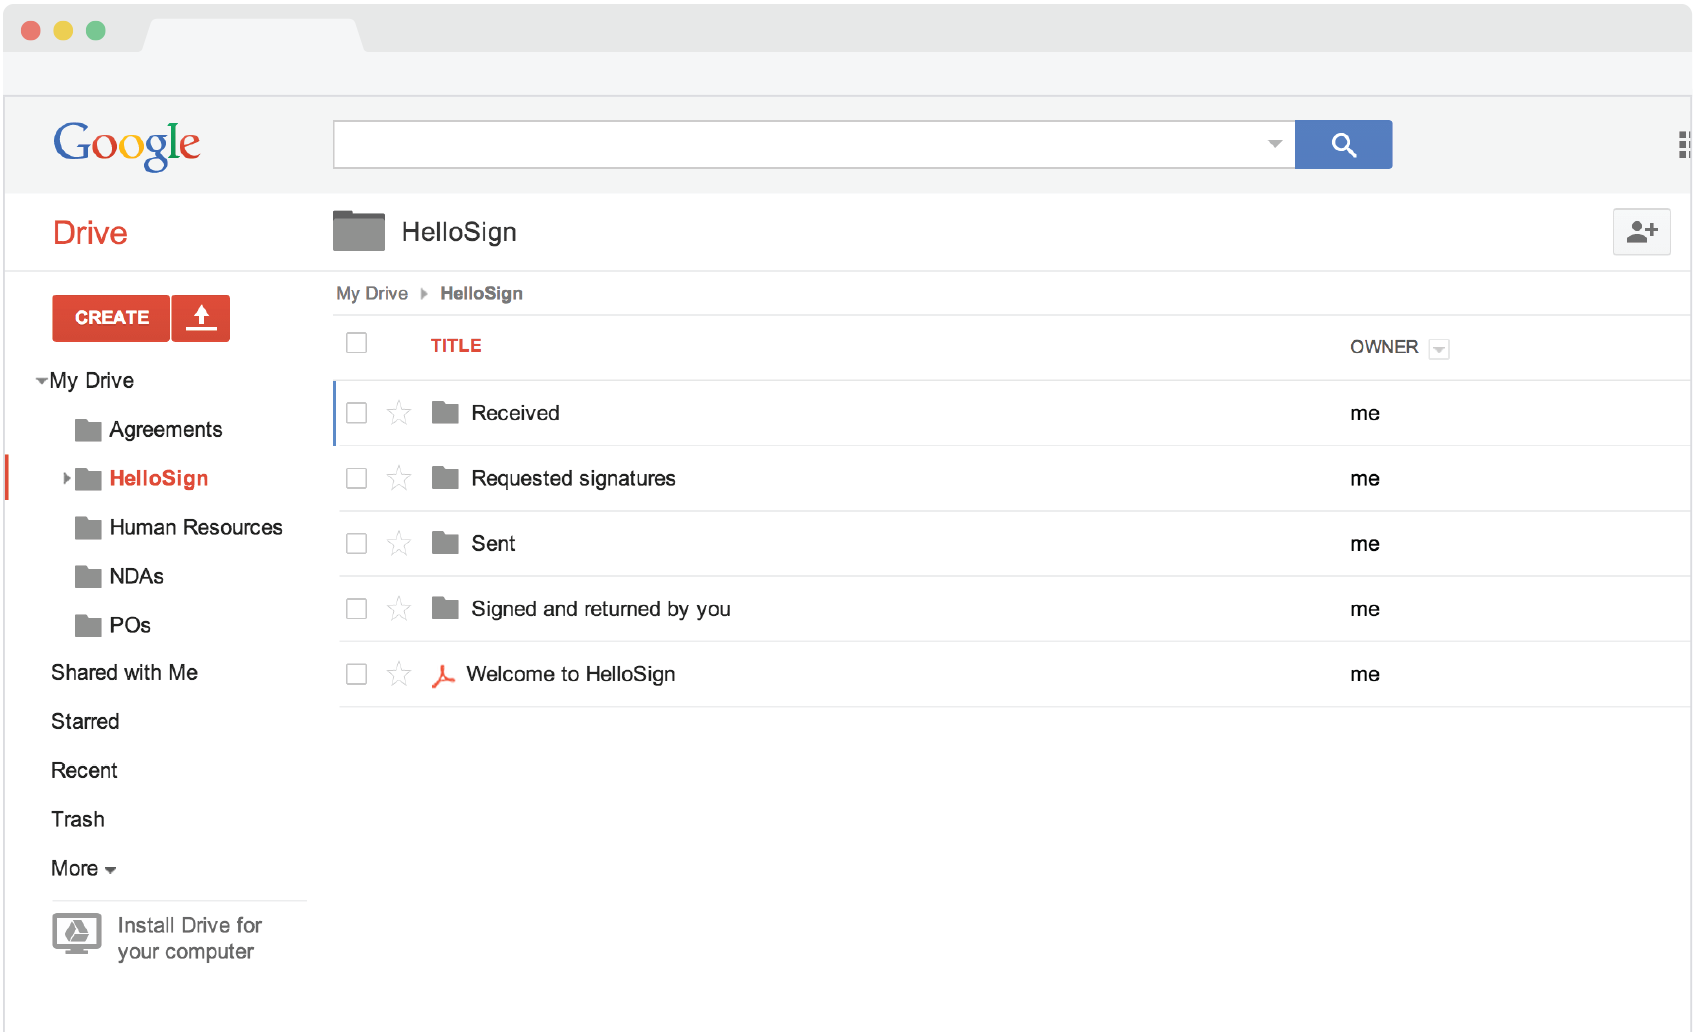Viewport: 1697px width, 1032px height.
Task: Star the Welcome to HelloSign file
Action: tap(399, 674)
